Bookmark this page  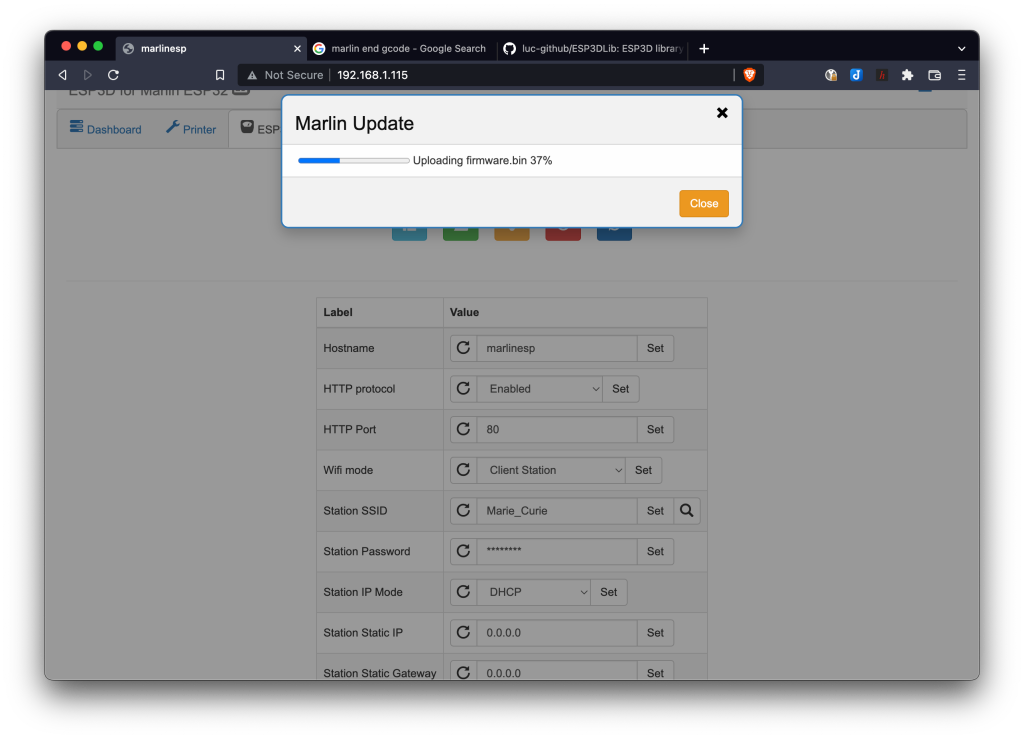click(220, 75)
